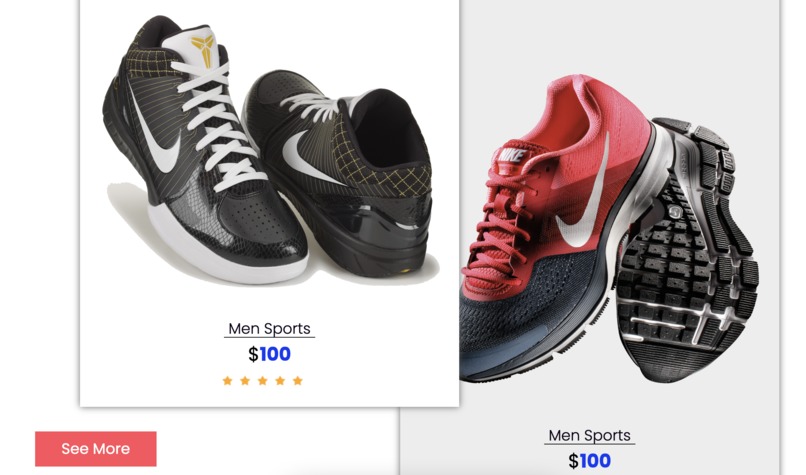Click swoosh on left black high-top shoe
Viewport: 806px width, 475px height.
pyautogui.click(x=157, y=141)
